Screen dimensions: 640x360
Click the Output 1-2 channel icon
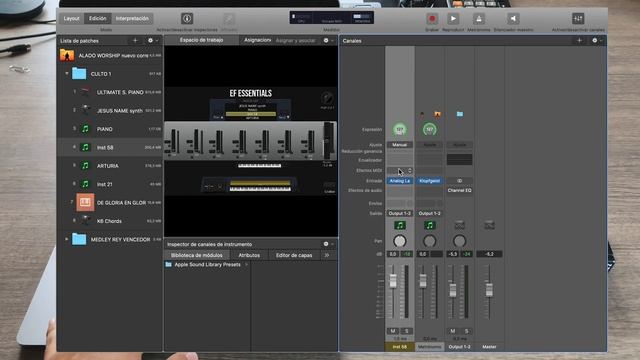[459, 225]
